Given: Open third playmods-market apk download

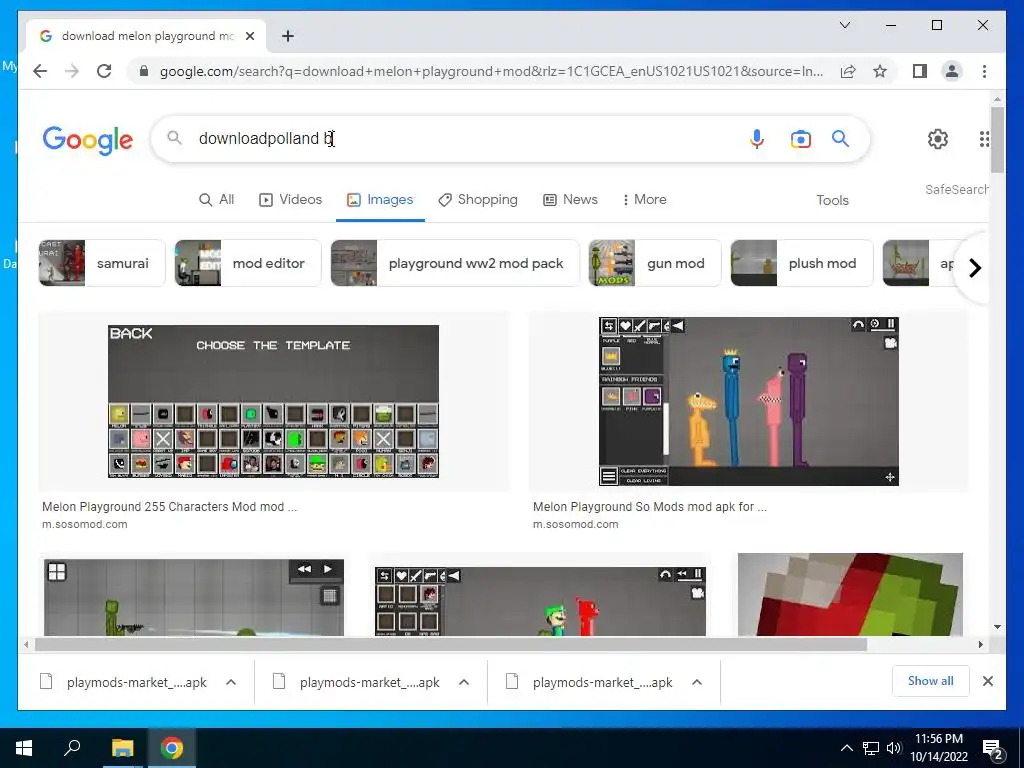Looking at the screenshot, I should click(591, 682).
